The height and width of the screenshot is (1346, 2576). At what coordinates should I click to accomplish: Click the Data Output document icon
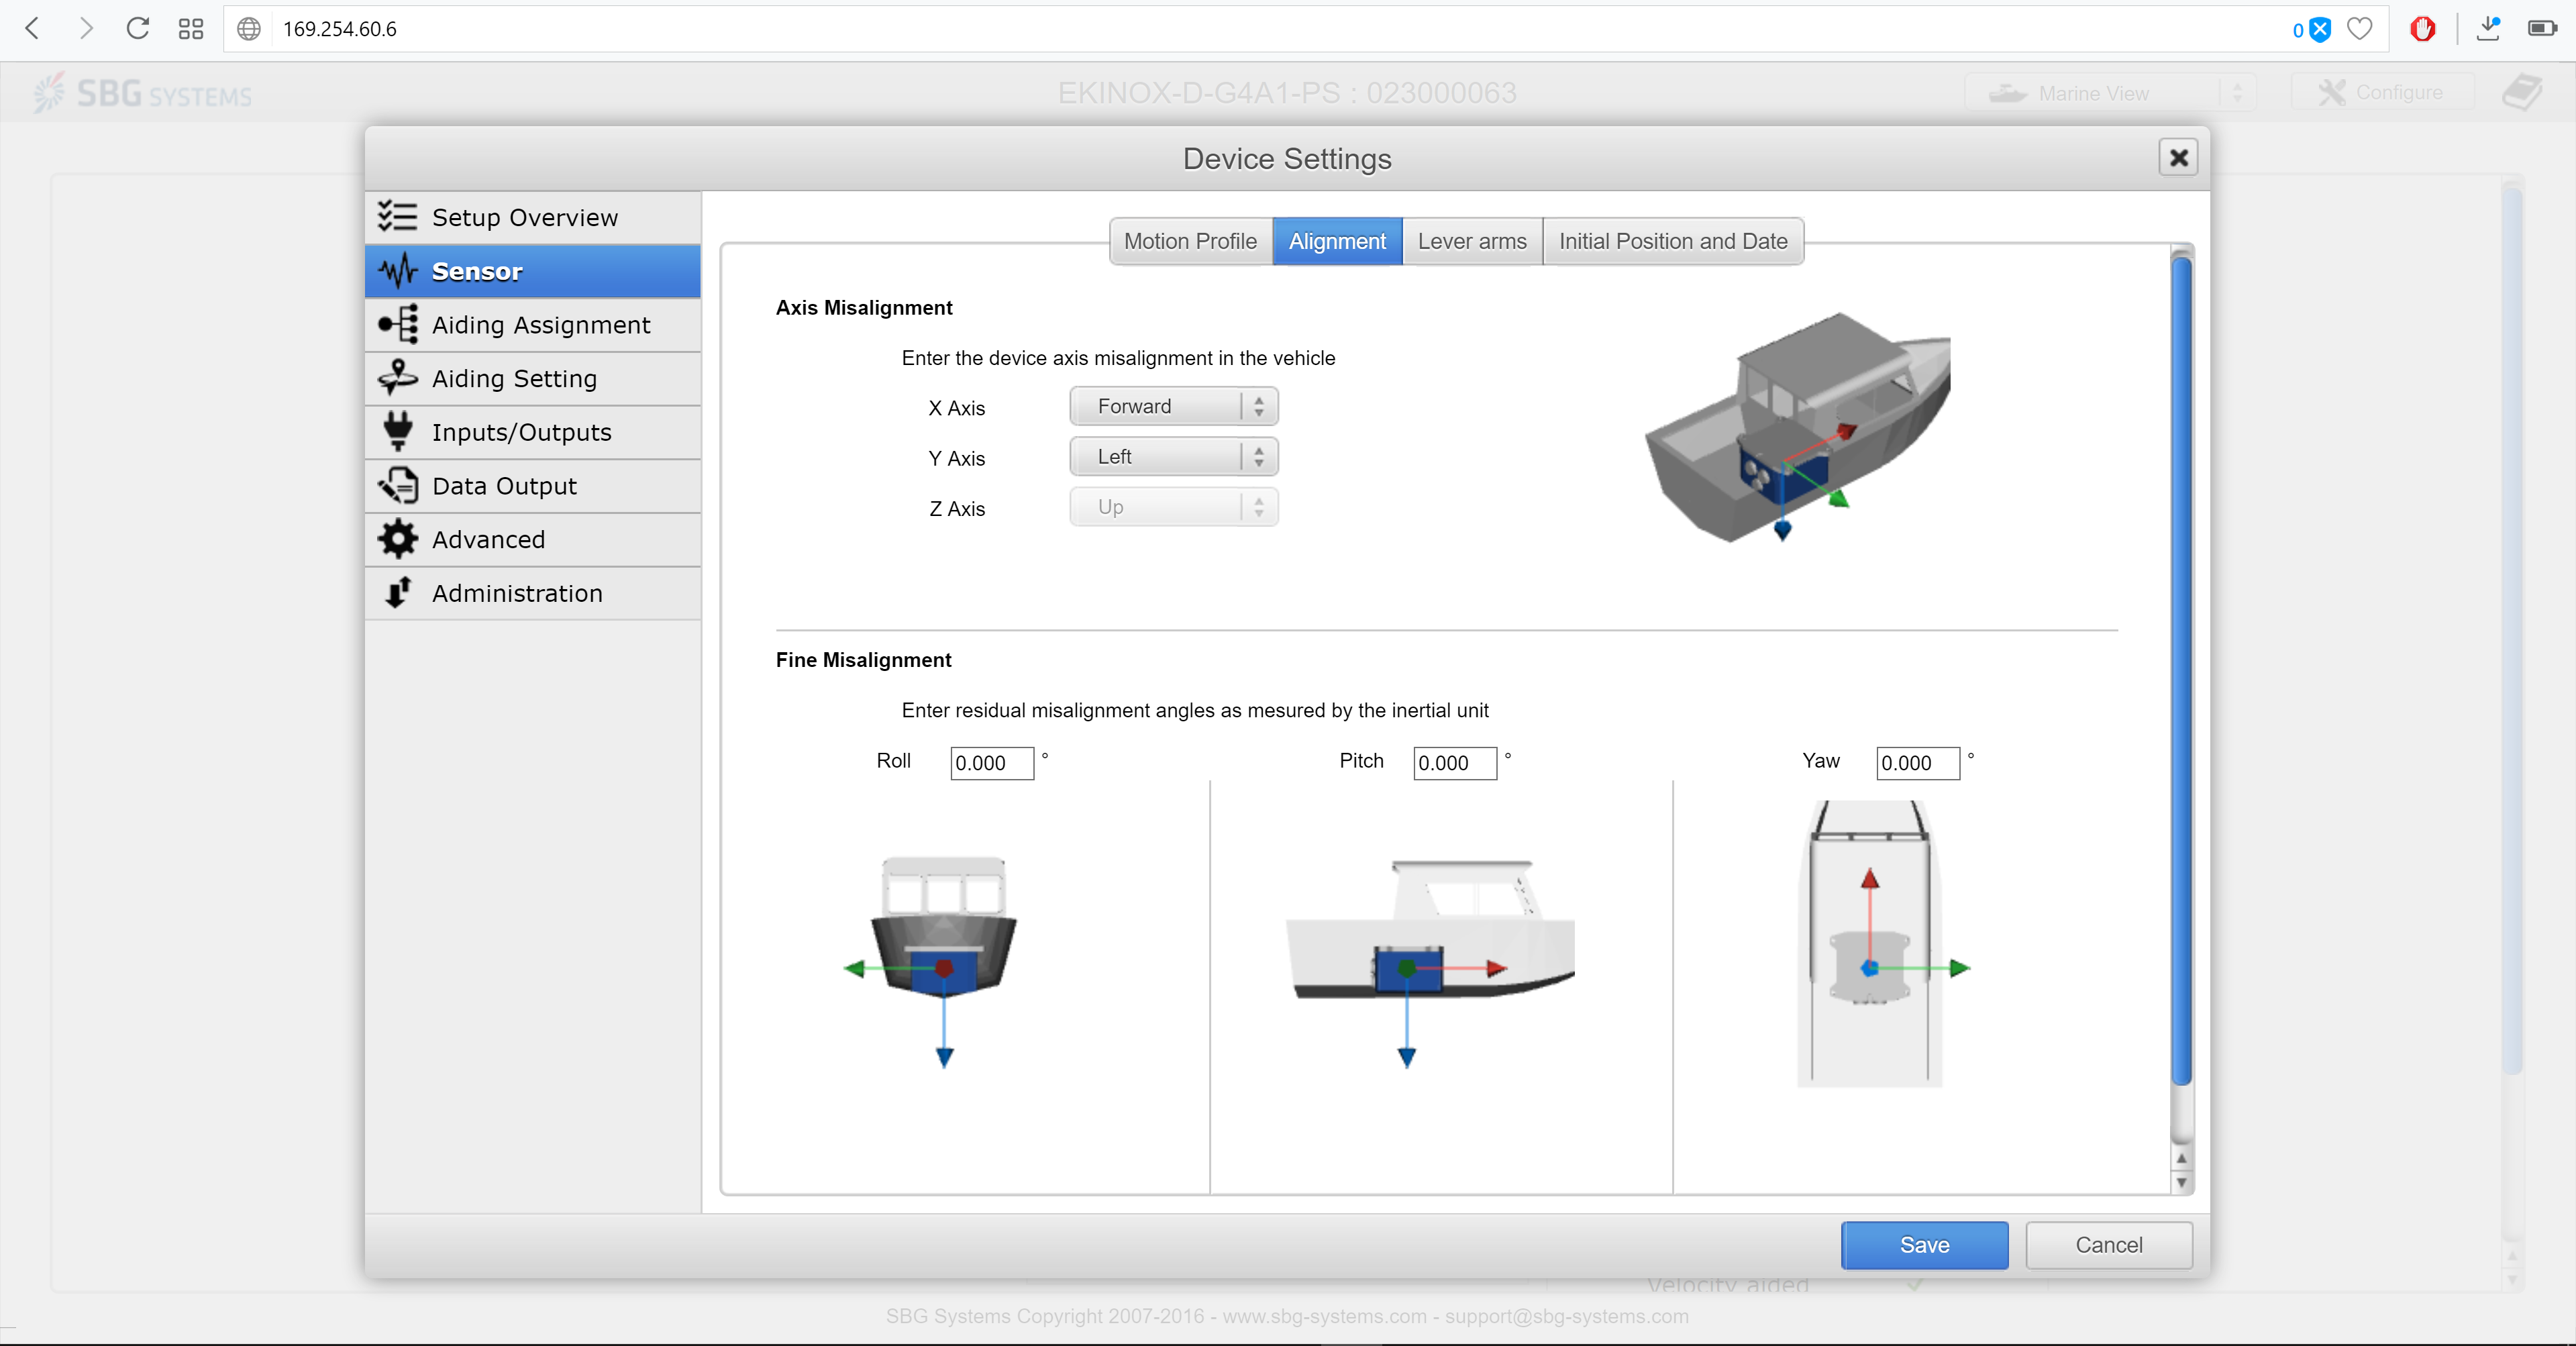pyautogui.click(x=397, y=486)
